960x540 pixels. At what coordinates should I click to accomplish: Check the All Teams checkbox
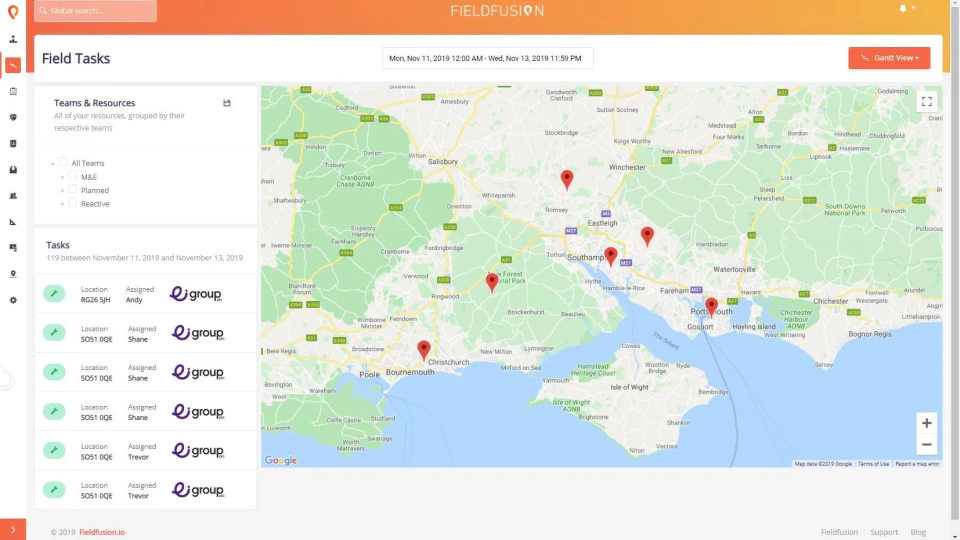click(x=63, y=162)
